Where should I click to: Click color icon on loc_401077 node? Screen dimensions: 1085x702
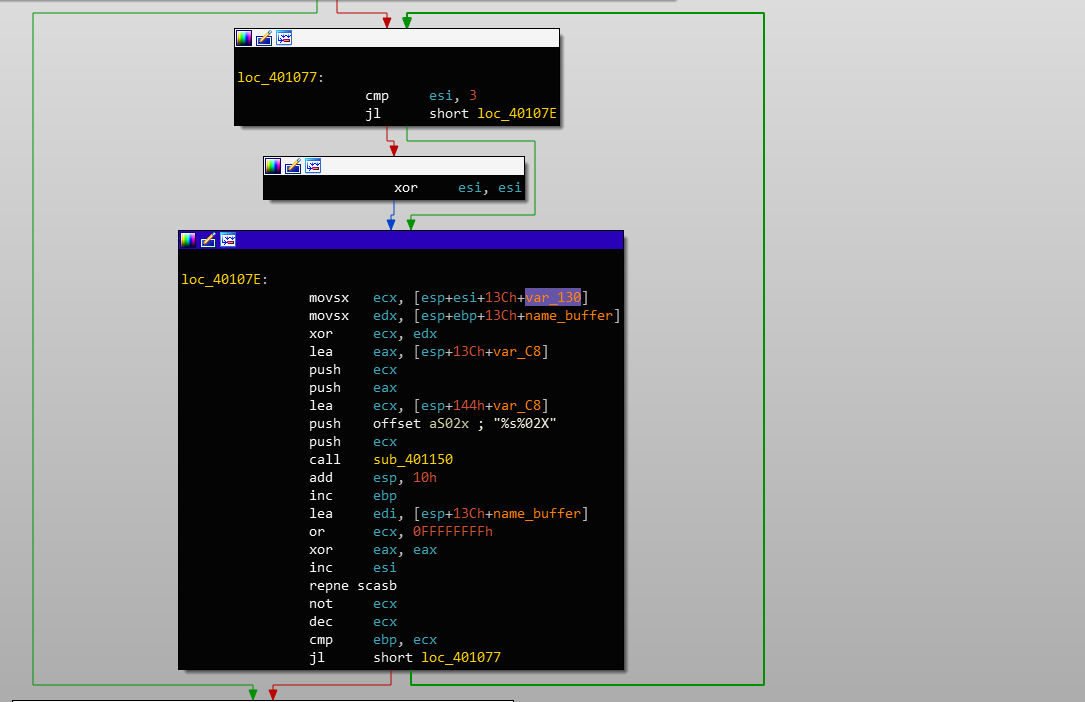(244, 38)
